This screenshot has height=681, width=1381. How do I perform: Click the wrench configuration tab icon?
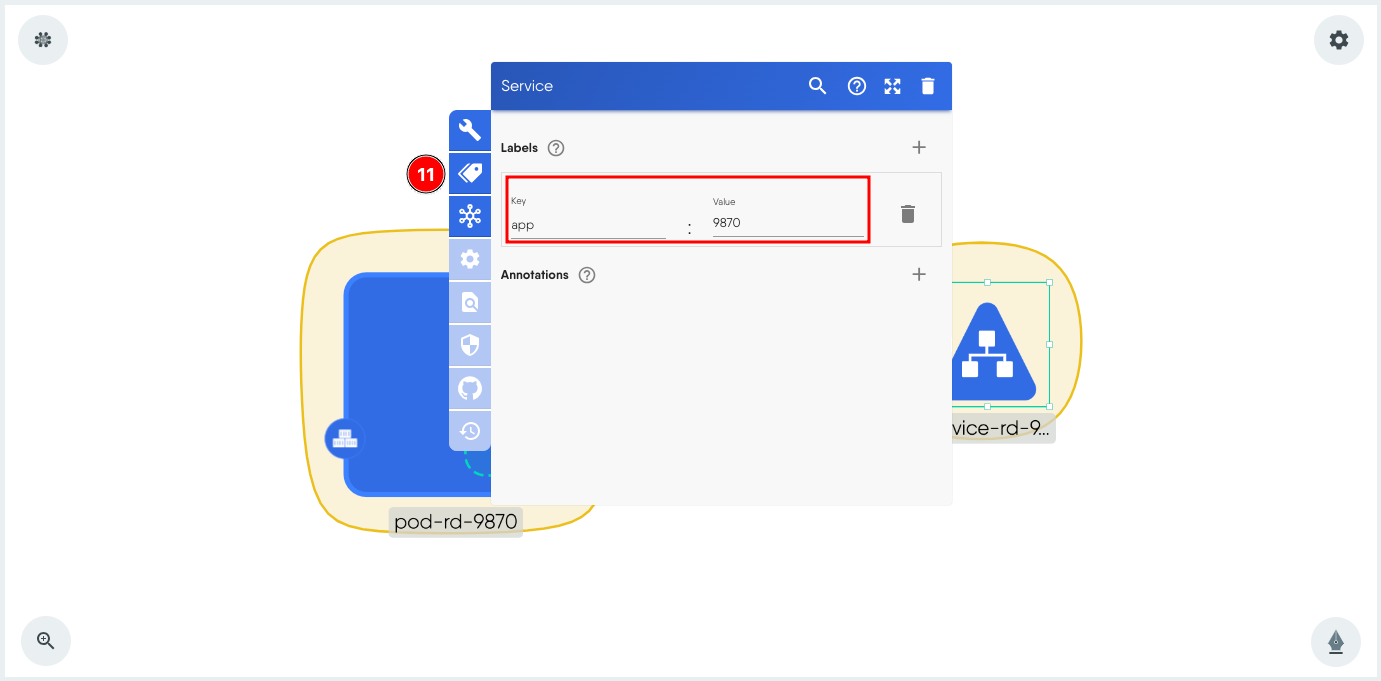[x=470, y=130]
